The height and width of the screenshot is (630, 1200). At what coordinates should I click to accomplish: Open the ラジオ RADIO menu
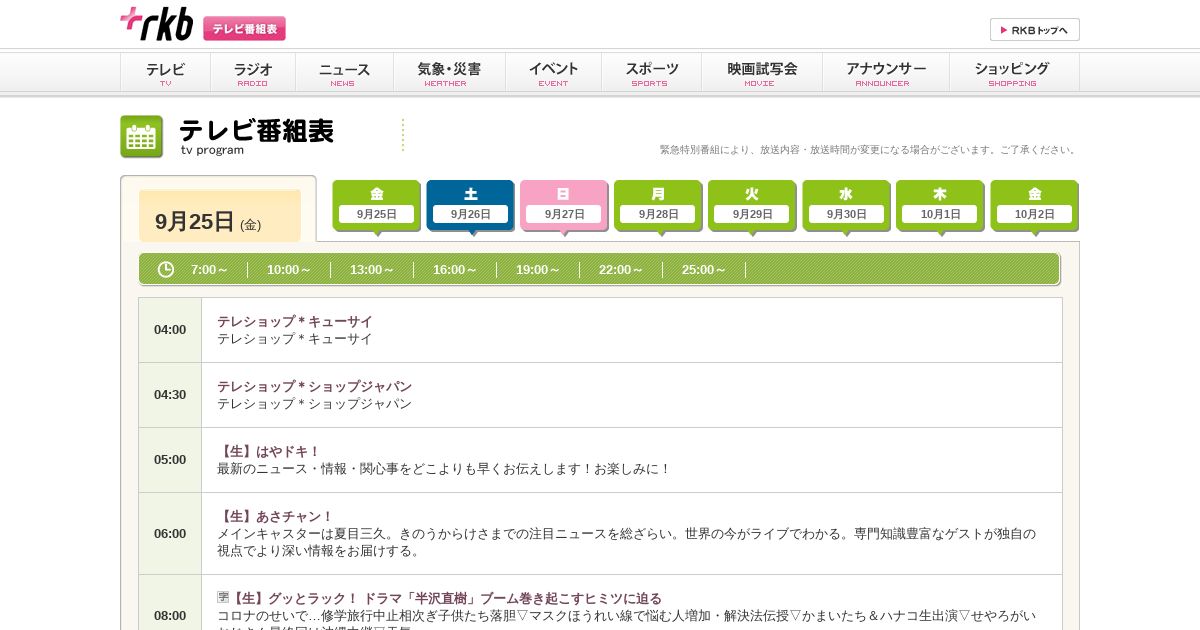click(x=253, y=73)
